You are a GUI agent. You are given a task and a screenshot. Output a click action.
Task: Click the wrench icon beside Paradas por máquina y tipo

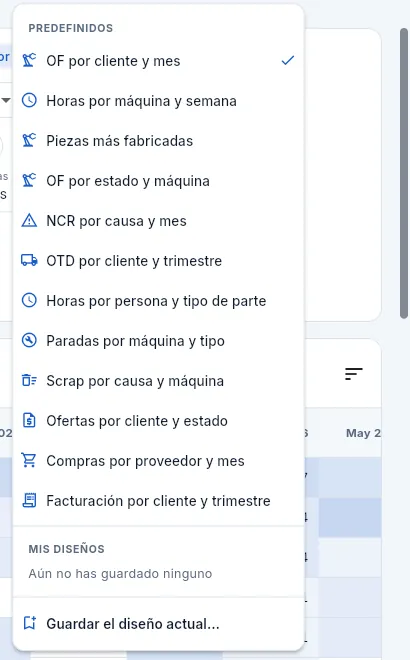(x=29, y=341)
